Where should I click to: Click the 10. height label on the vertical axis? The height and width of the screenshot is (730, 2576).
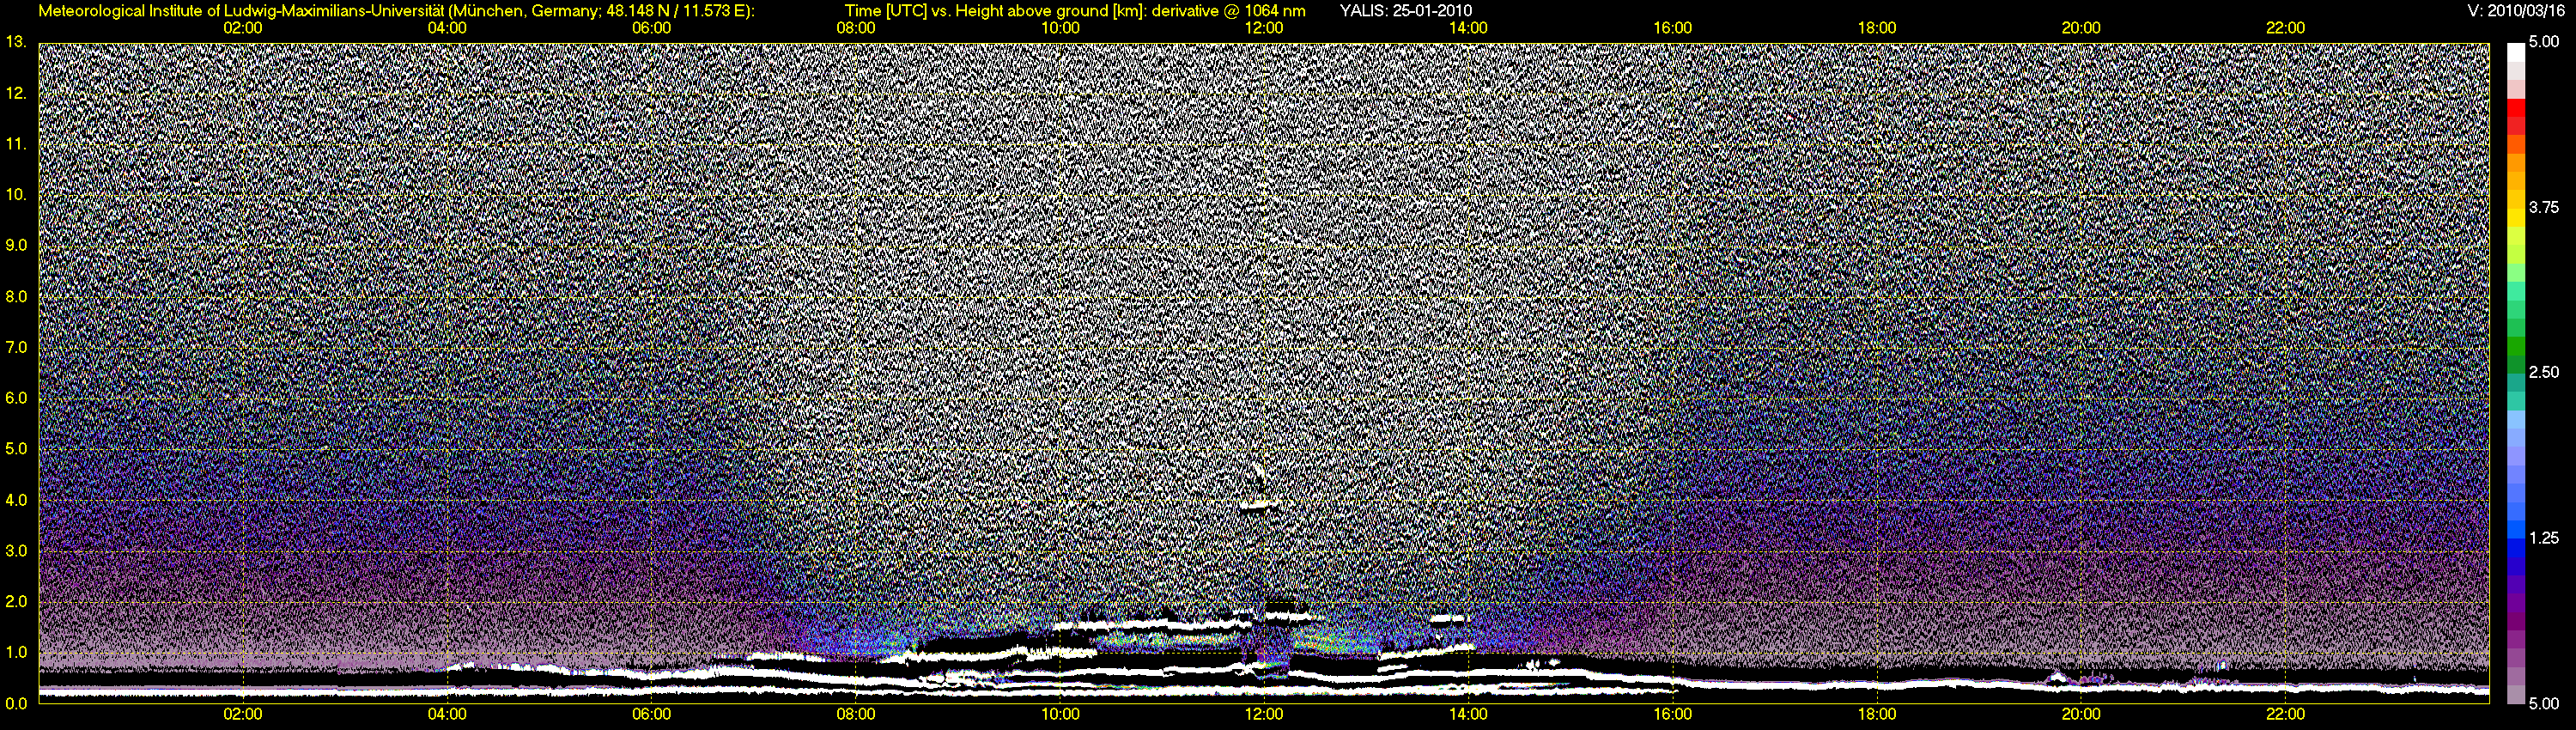click(x=16, y=194)
